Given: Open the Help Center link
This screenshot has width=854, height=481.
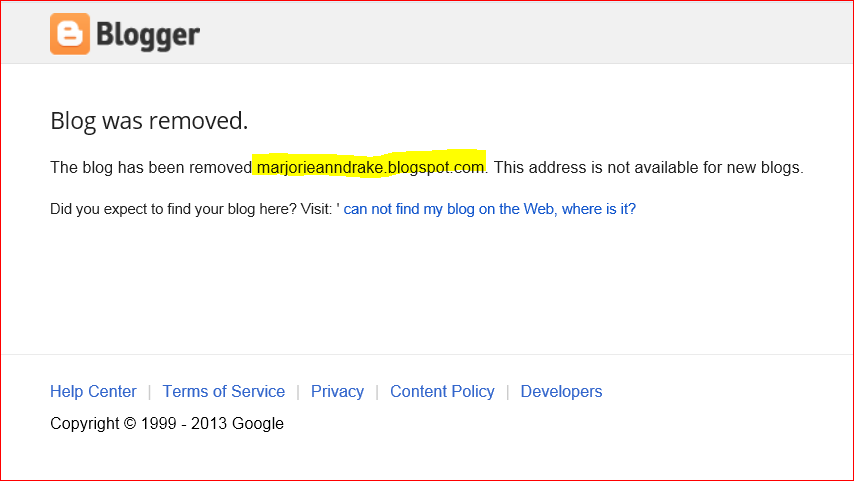Looking at the screenshot, I should pos(93,391).
